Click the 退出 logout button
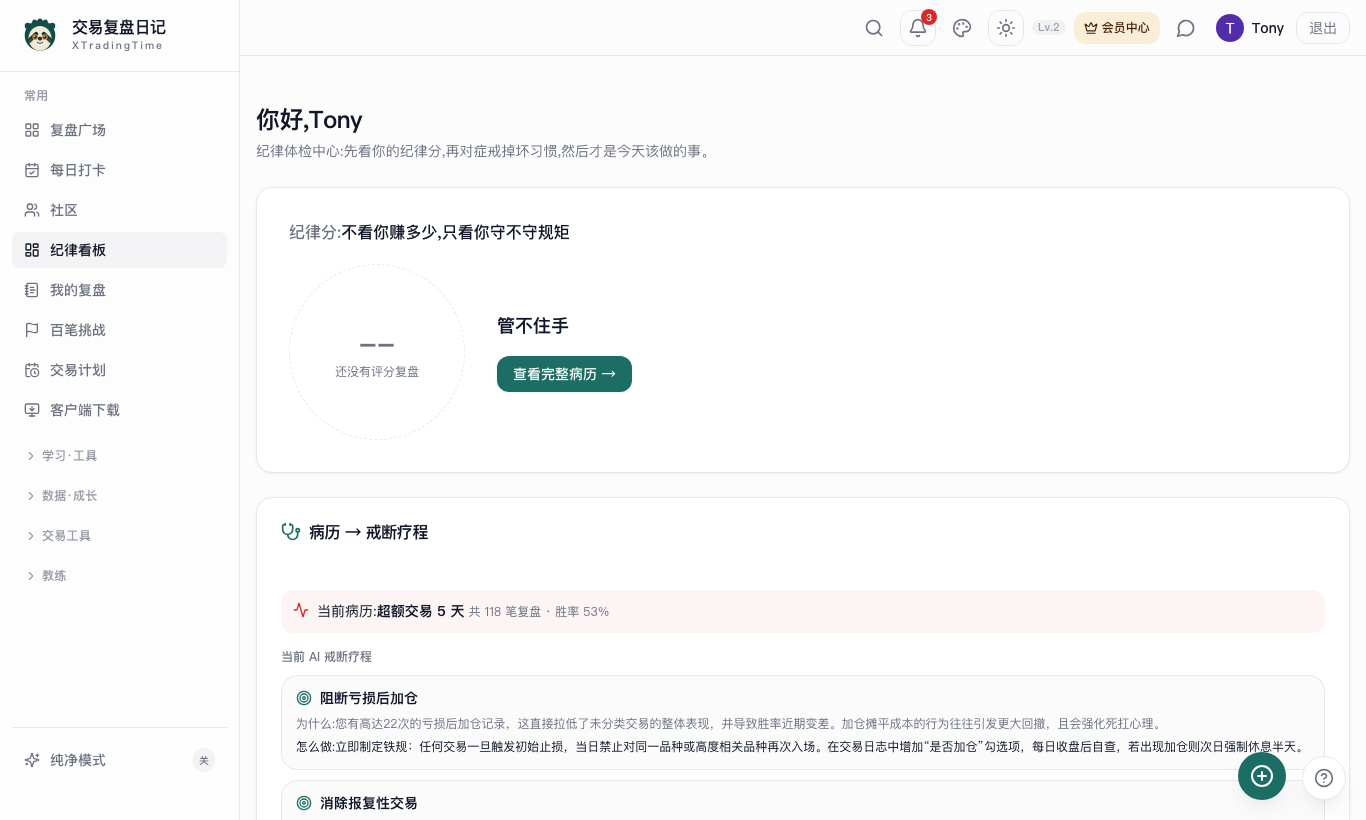This screenshot has width=1366, height=820. point(1323,28)
